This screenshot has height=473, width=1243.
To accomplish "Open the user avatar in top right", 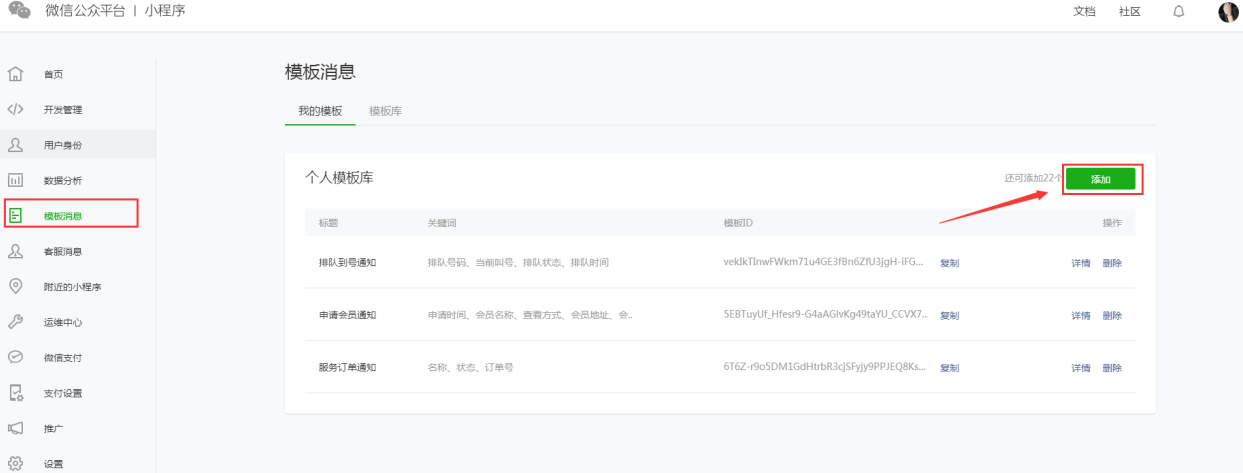I will [1228, 12].
